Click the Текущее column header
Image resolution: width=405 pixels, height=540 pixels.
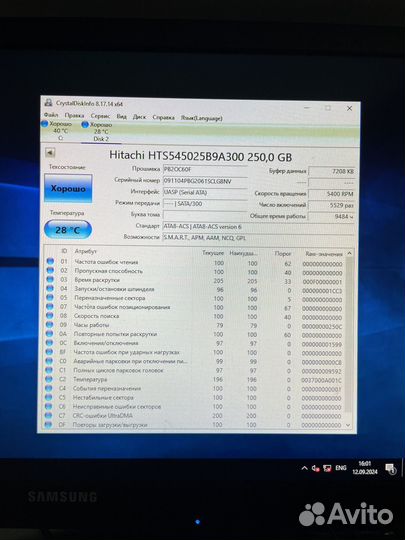coord(213,253)
